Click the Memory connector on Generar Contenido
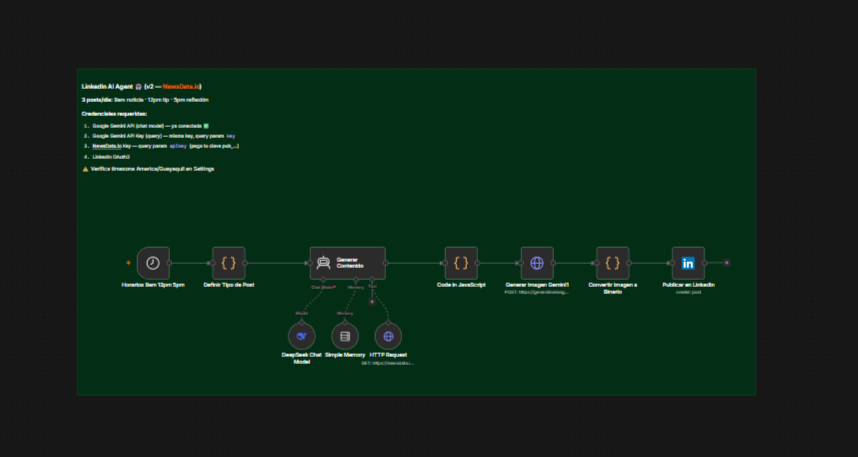This screenshot has height=457, width=858. point(356,280)
